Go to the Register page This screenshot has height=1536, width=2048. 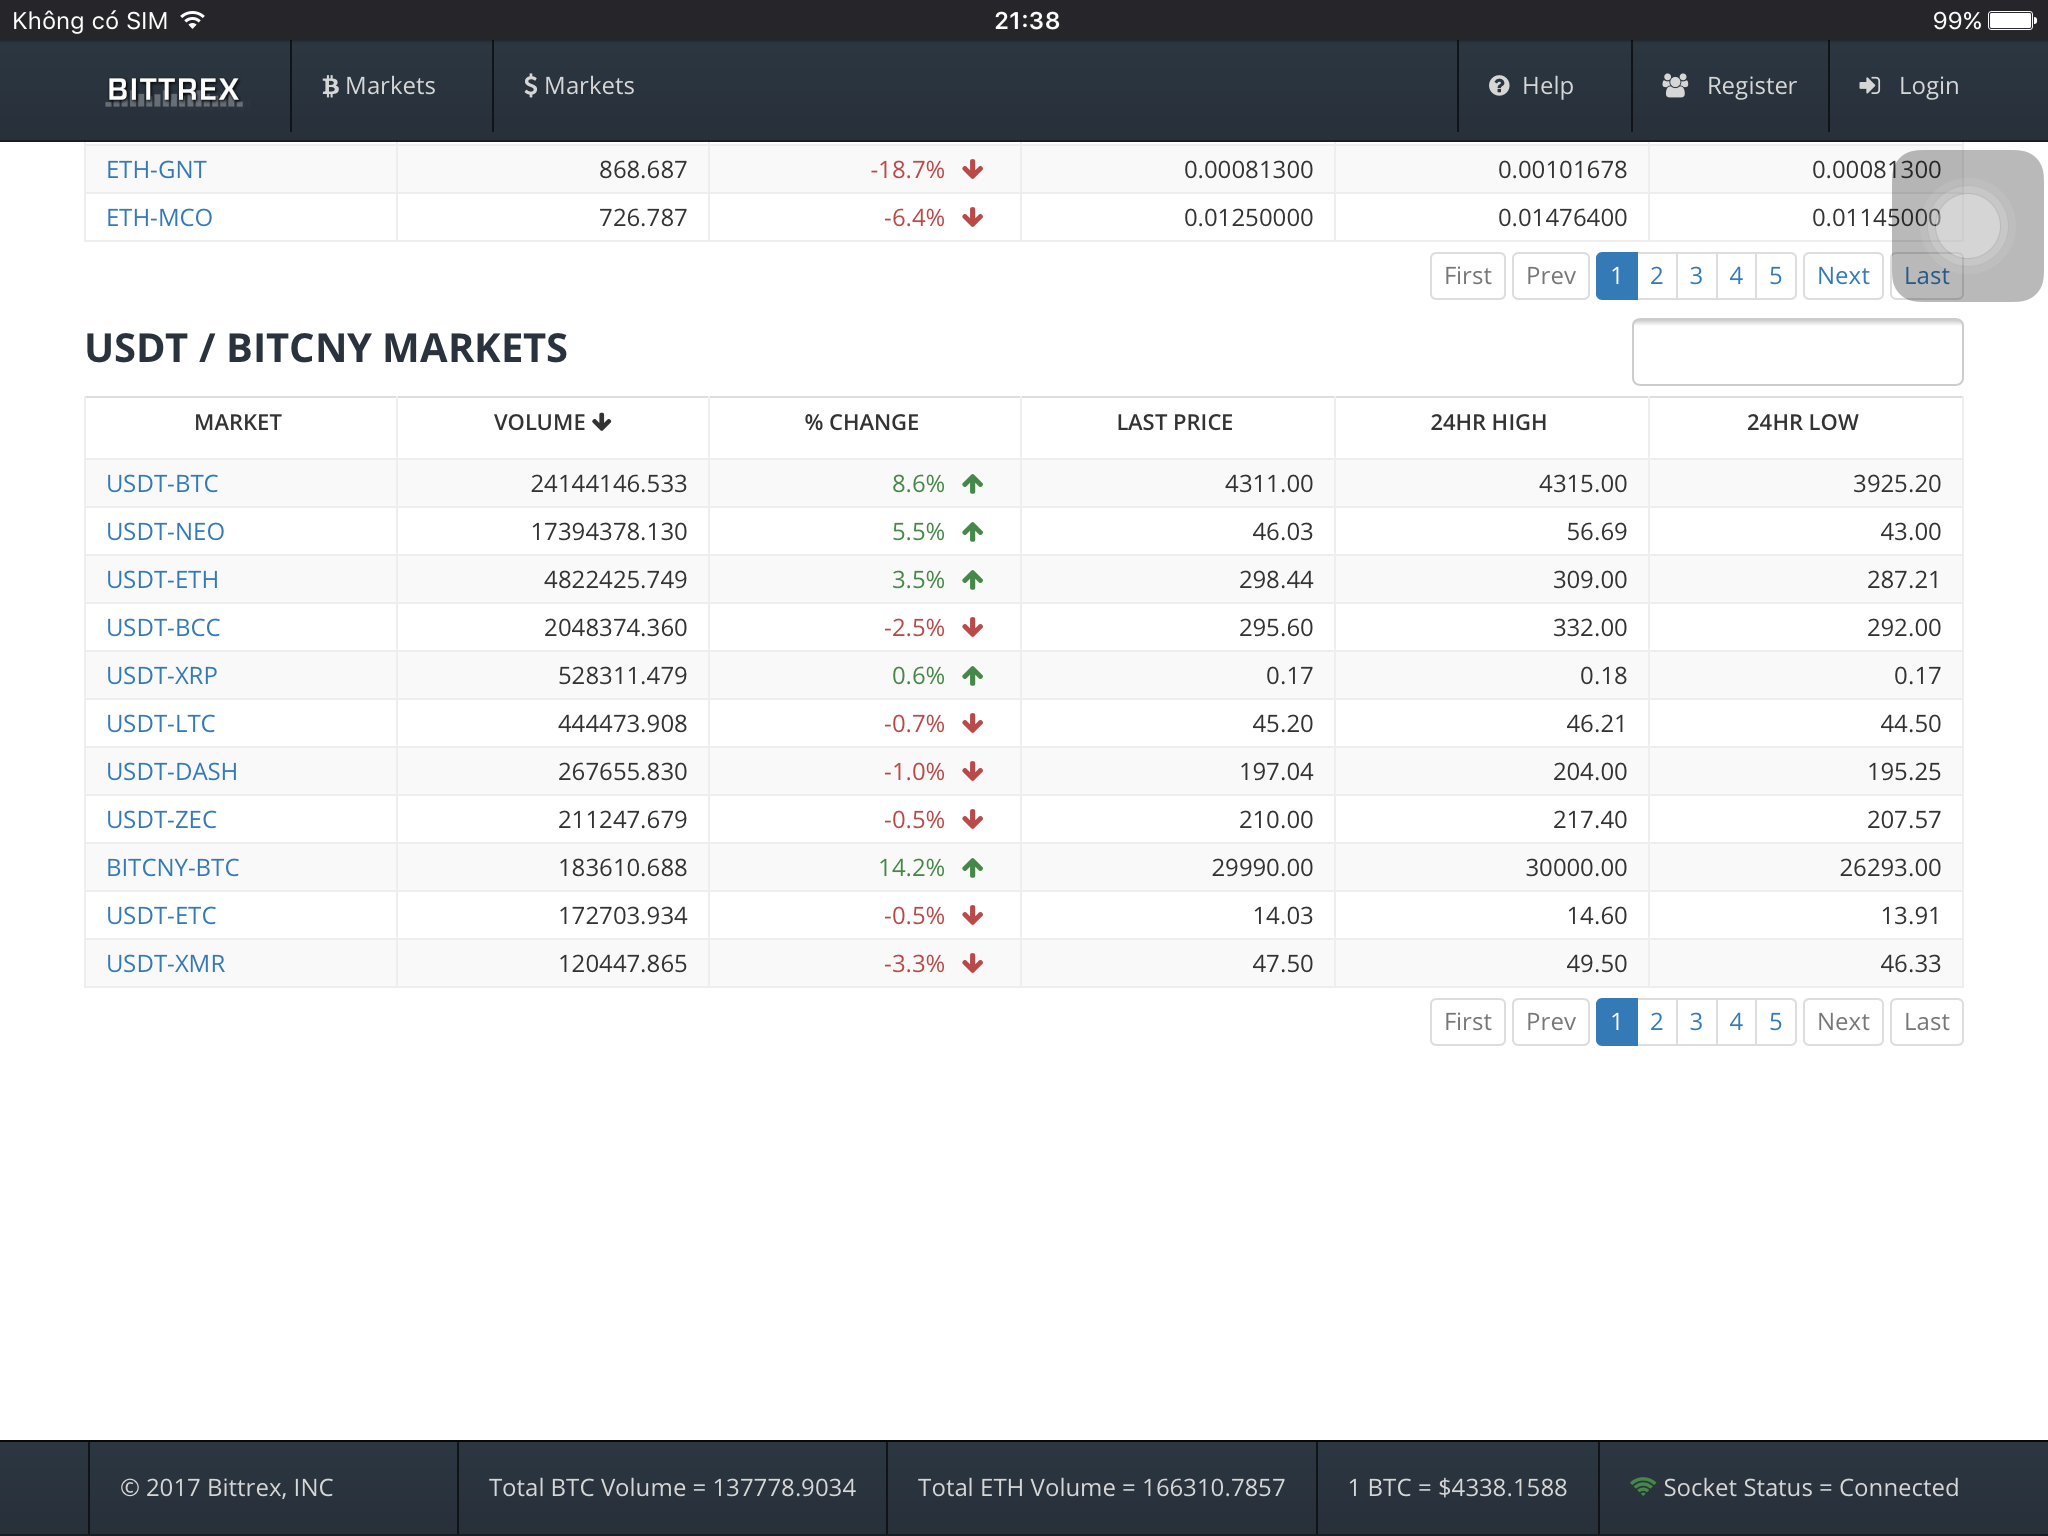pyautogui.click(x=1729, y=86)
